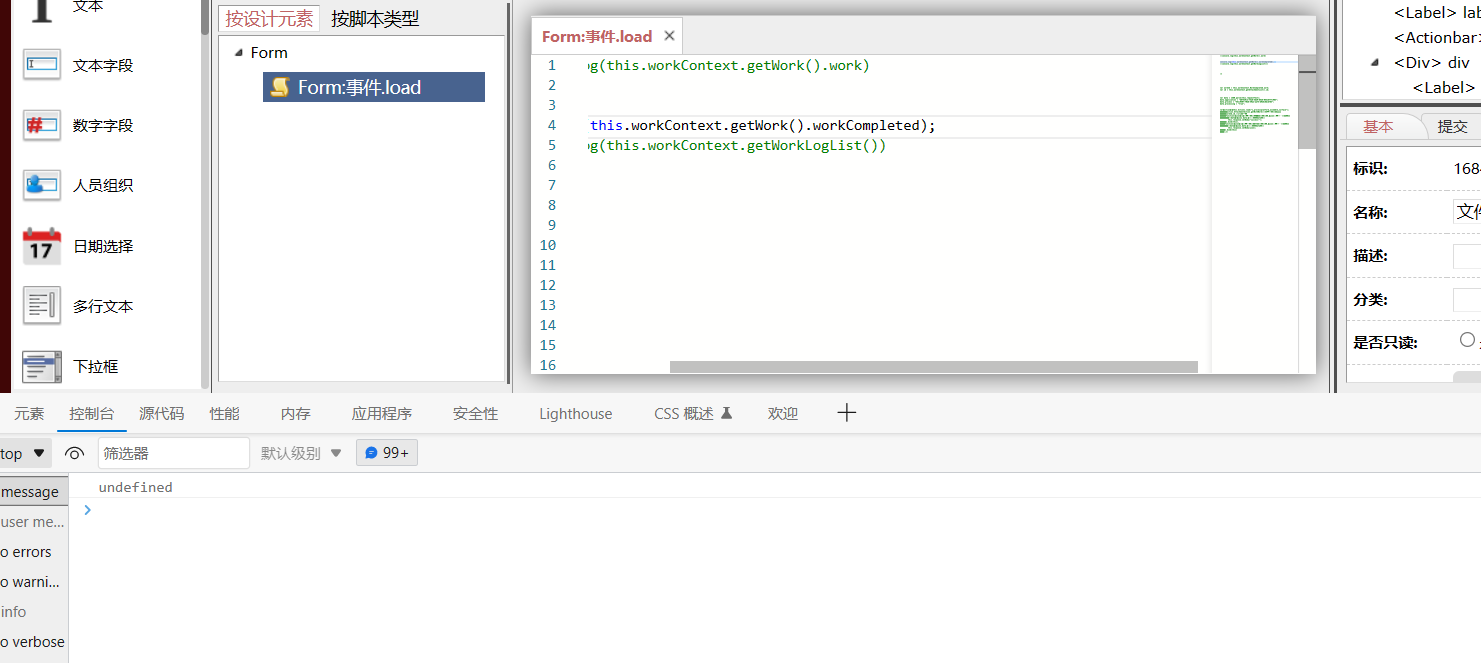Switch to DevTools 应用程序 tab
Image resolution: width=1481 pixels, height=663 pixels.
pyautogui.click(x=382, y=413)
